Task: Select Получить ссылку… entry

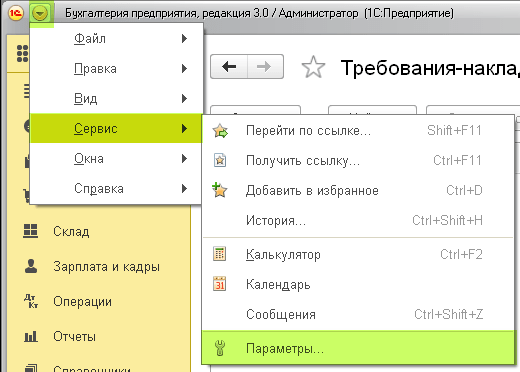Action: pos(358,161)
